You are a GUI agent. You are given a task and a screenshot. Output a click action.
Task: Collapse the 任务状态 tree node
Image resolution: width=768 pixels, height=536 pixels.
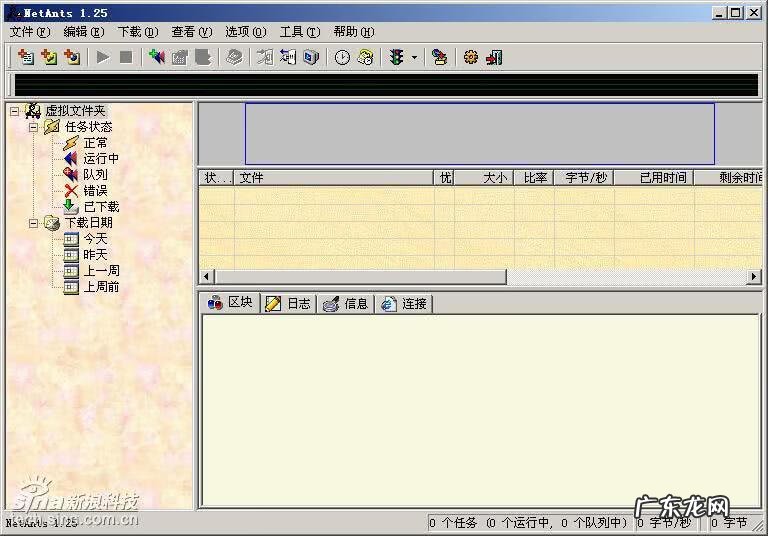coord(33,127)
